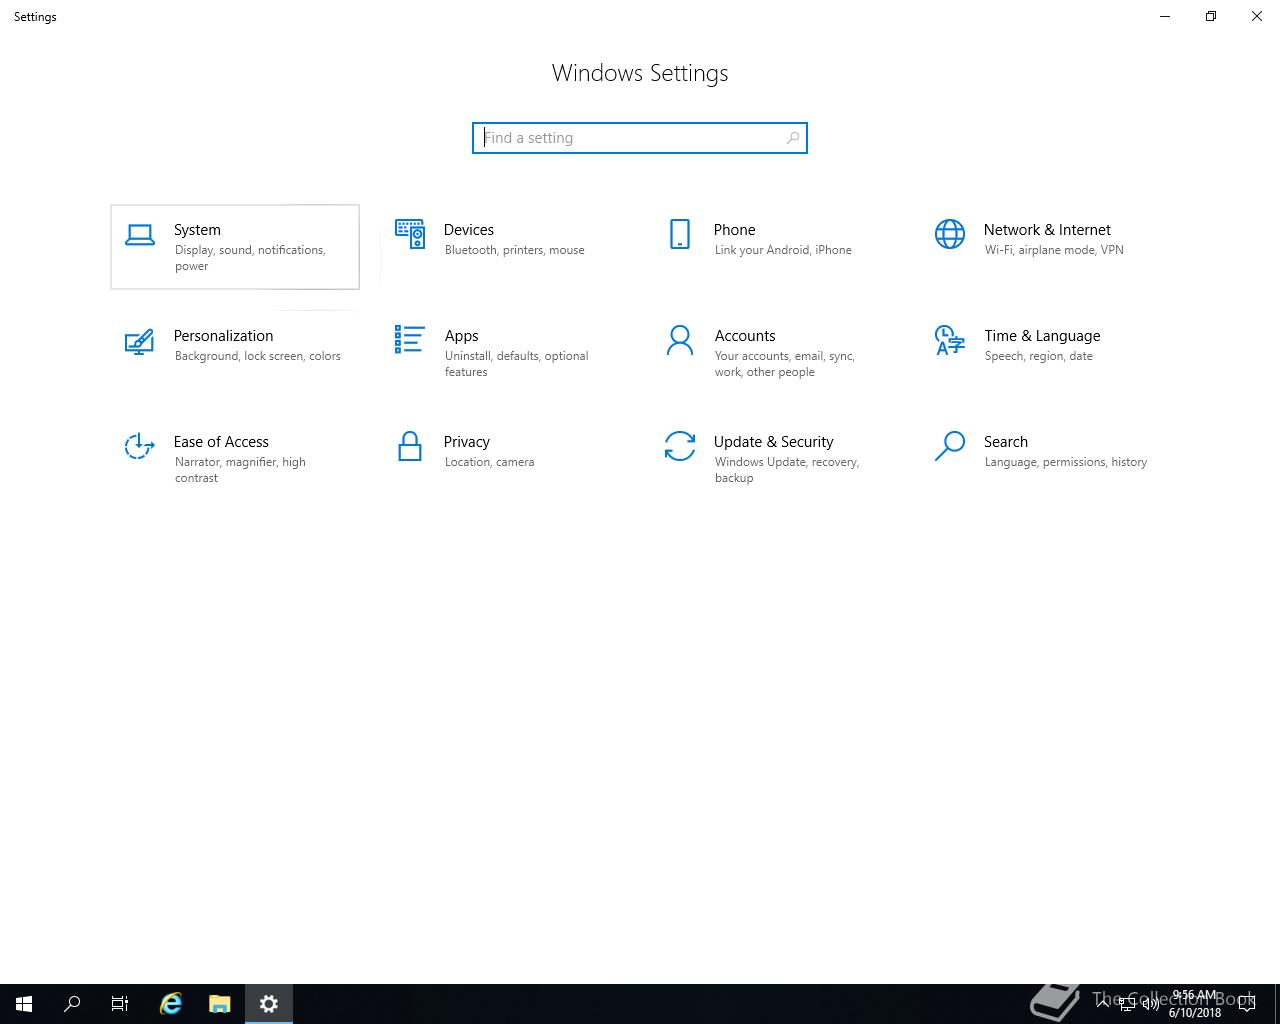Focus the Find a setting box
The width and height of the screenshot is (1280, 1024).
click(640, 138)
